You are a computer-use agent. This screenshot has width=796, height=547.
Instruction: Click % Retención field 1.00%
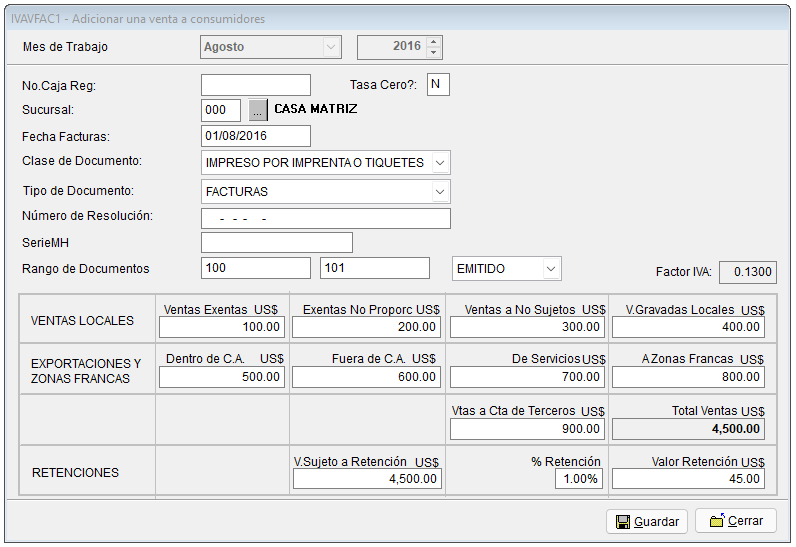[x=579, y=478]
